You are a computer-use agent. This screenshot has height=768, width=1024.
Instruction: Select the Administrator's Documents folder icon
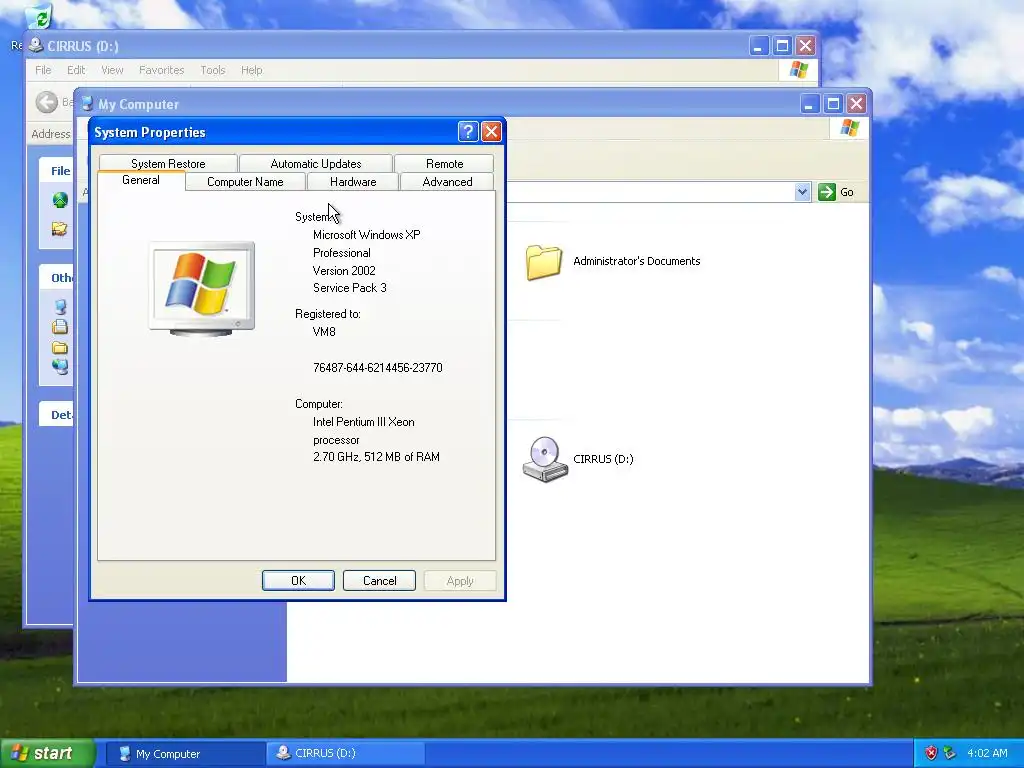pyautogui.click(x=543, y=262)
